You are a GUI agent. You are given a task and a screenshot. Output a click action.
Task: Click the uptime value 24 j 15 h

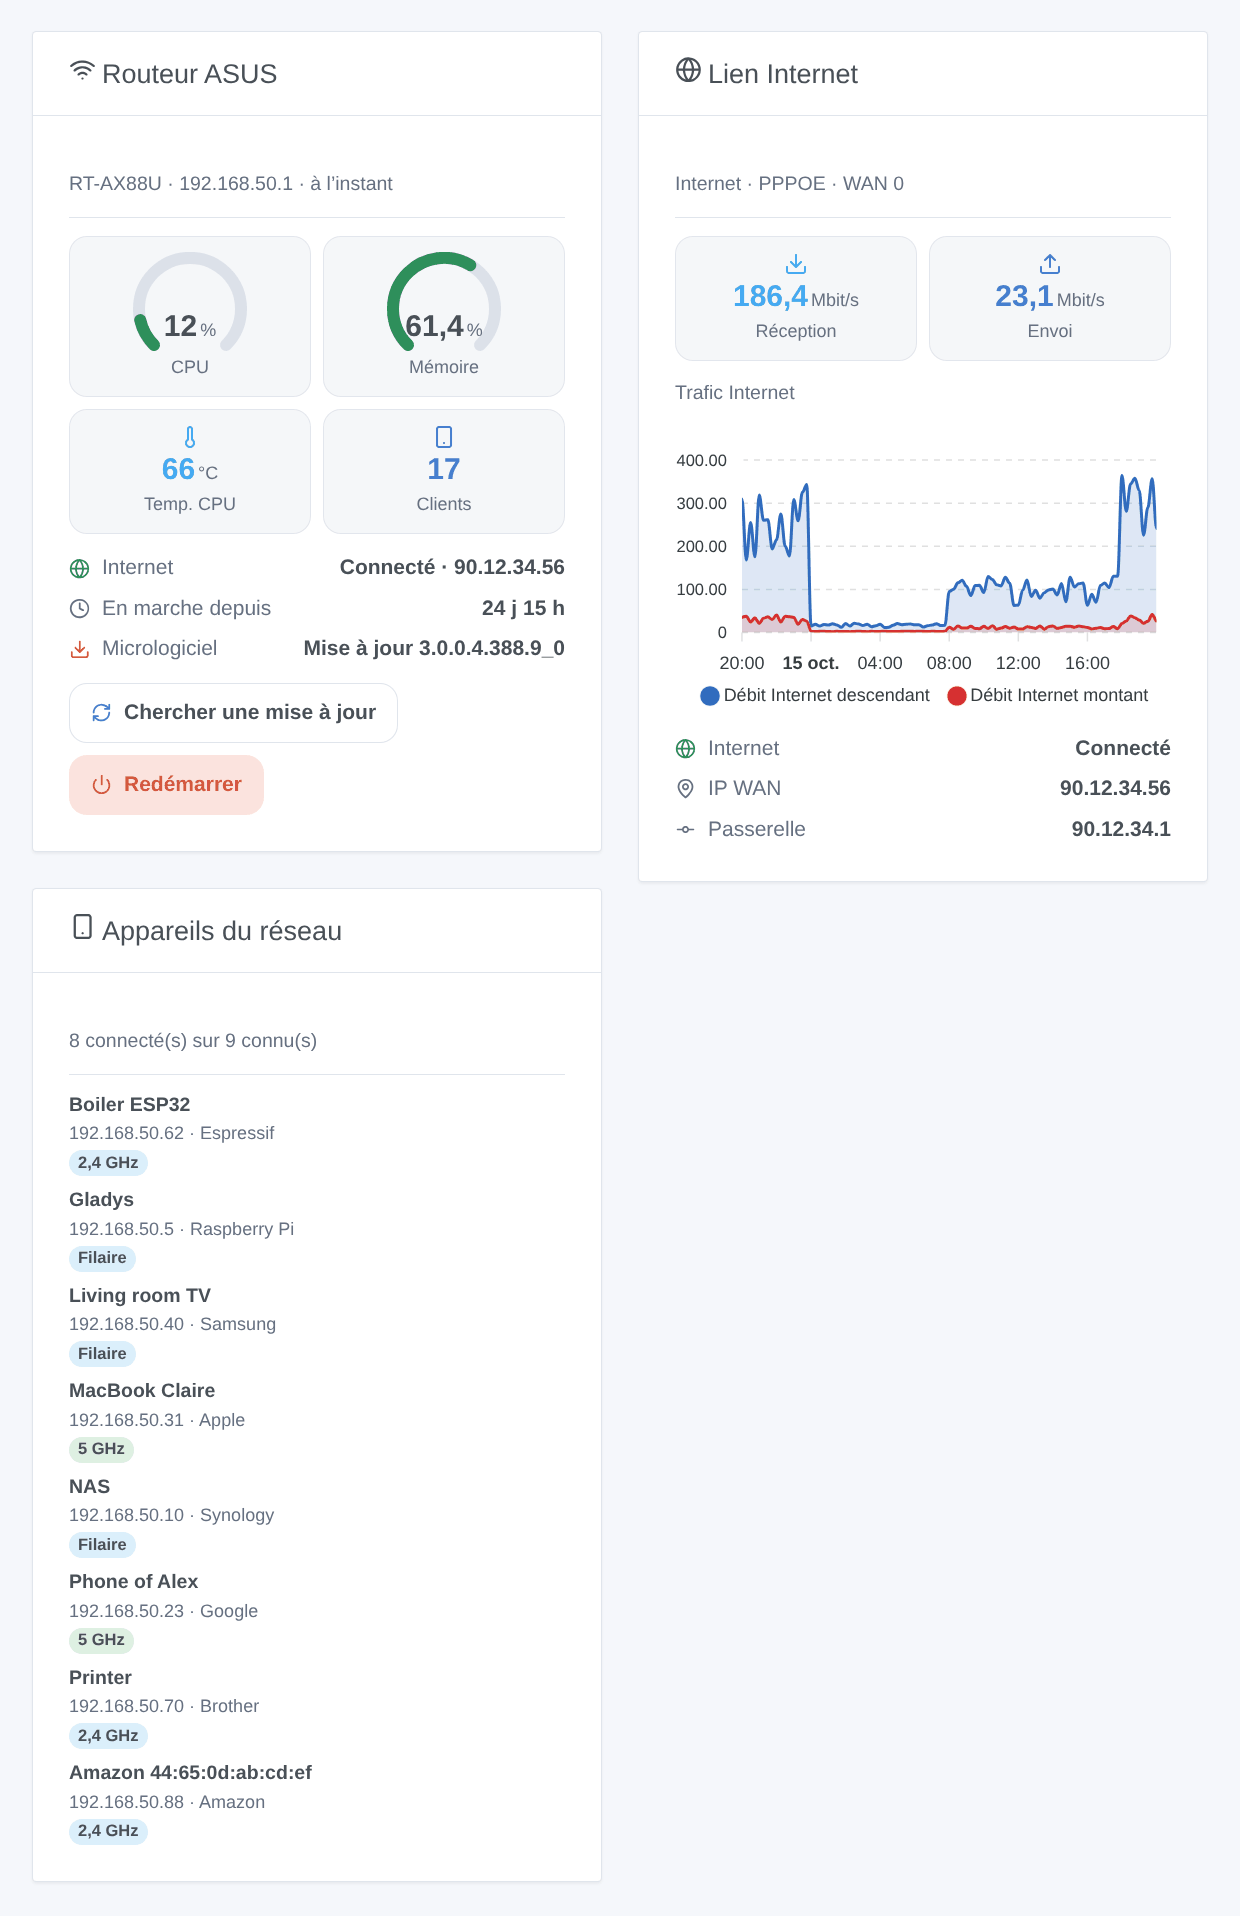(x=523, y=608)
